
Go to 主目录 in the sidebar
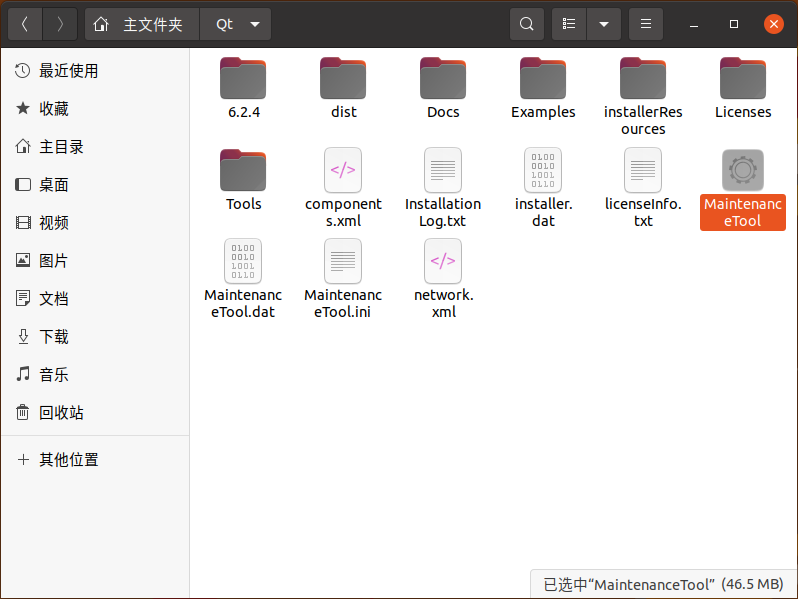coord(95,147)
